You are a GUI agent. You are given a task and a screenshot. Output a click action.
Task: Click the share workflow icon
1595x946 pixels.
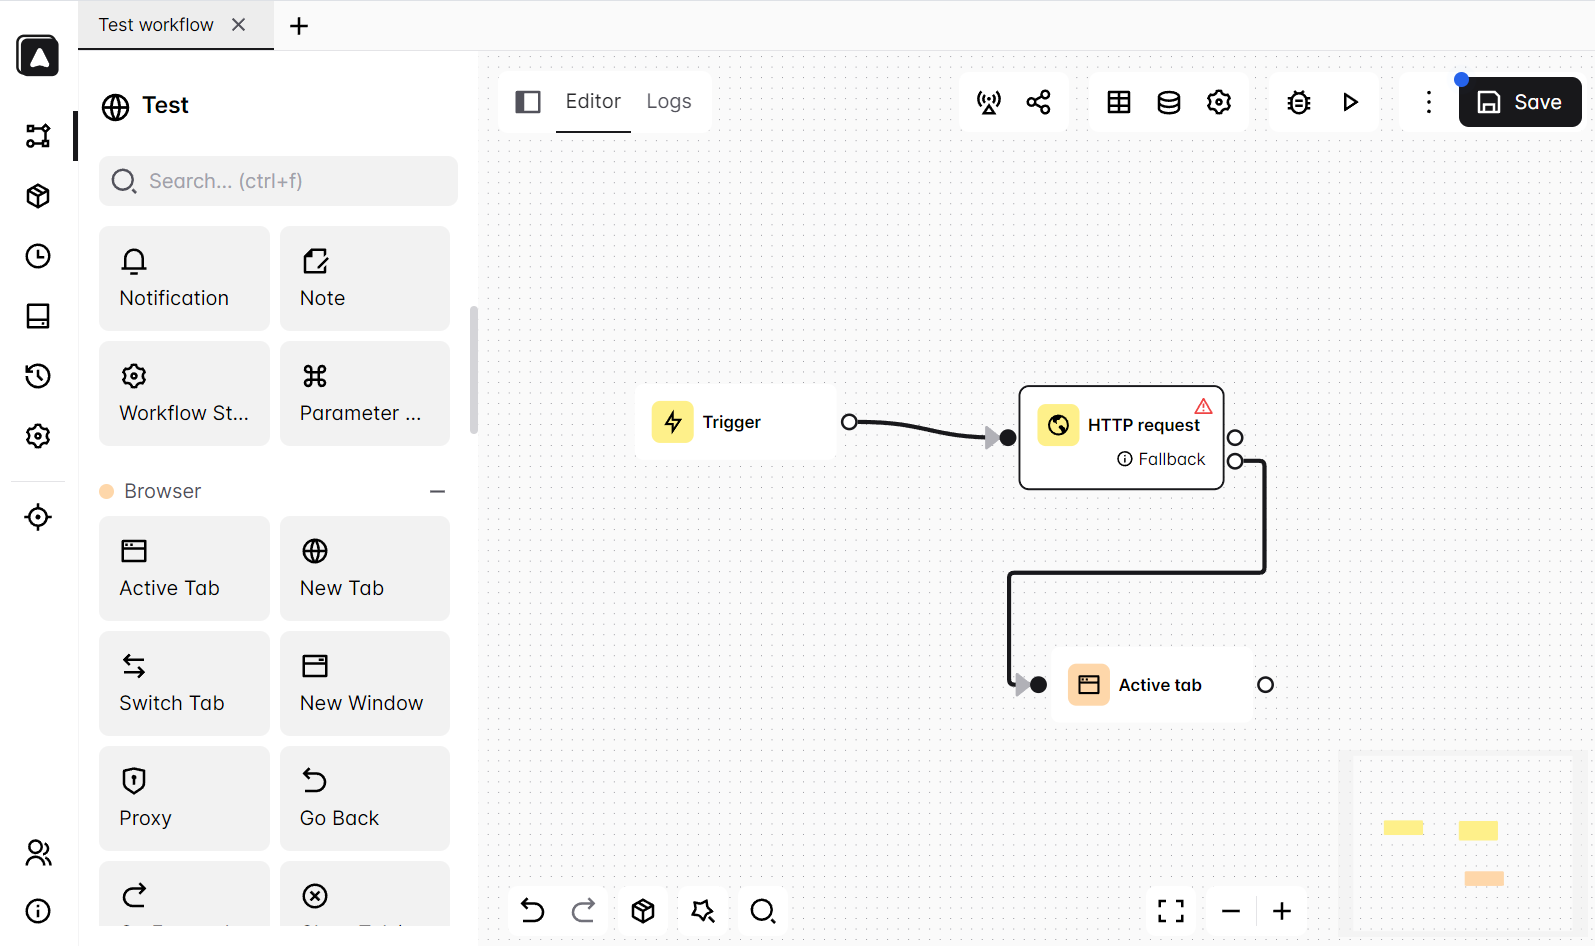click(1039, 102)
